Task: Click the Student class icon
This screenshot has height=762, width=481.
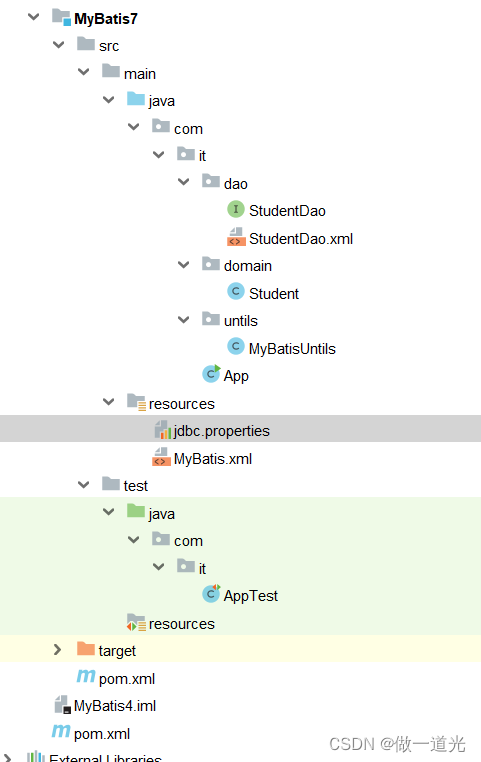Action: (x=236, y=292)
